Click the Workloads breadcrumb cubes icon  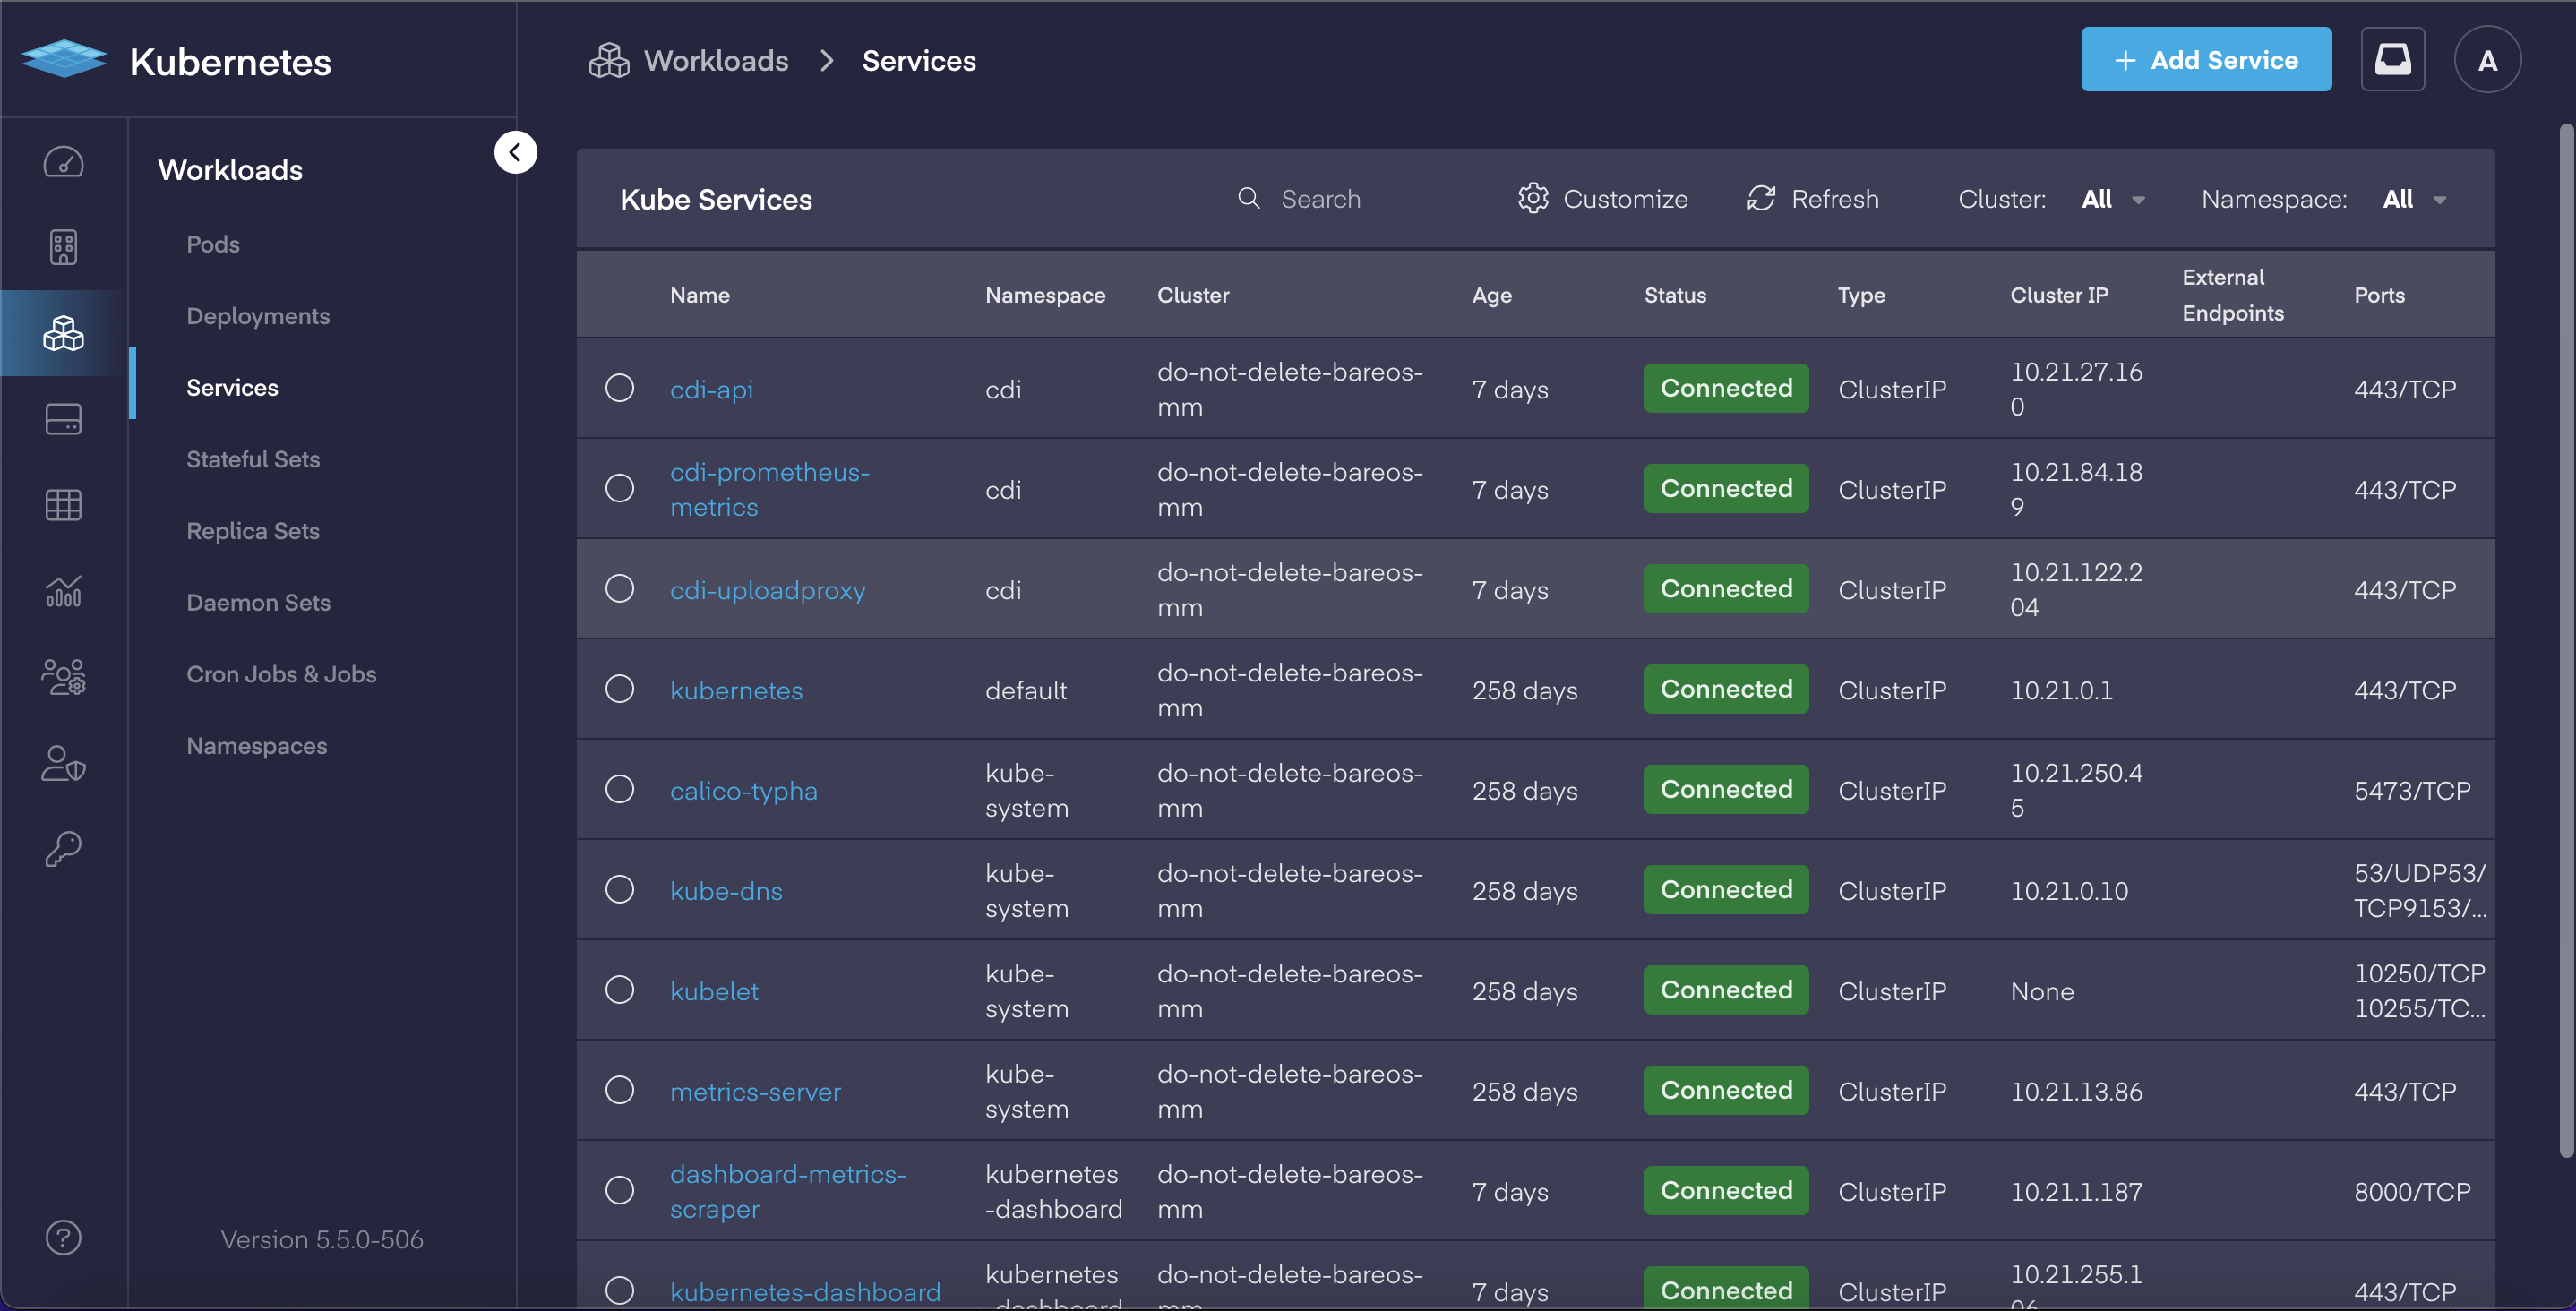pyautogui.click(x=609, y=60)
